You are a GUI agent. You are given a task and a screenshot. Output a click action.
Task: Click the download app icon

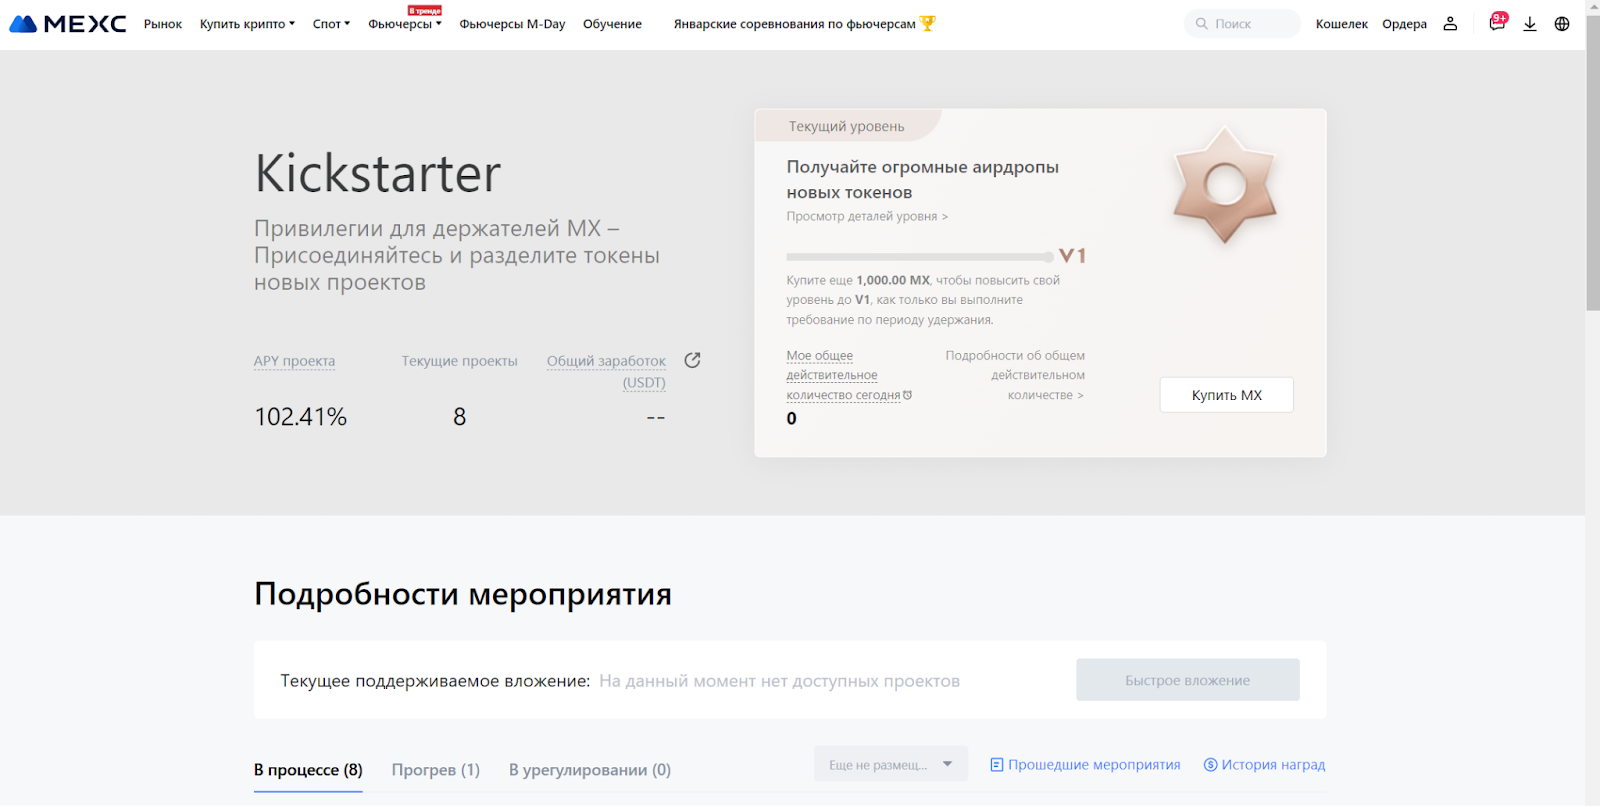click(1530, 24)
